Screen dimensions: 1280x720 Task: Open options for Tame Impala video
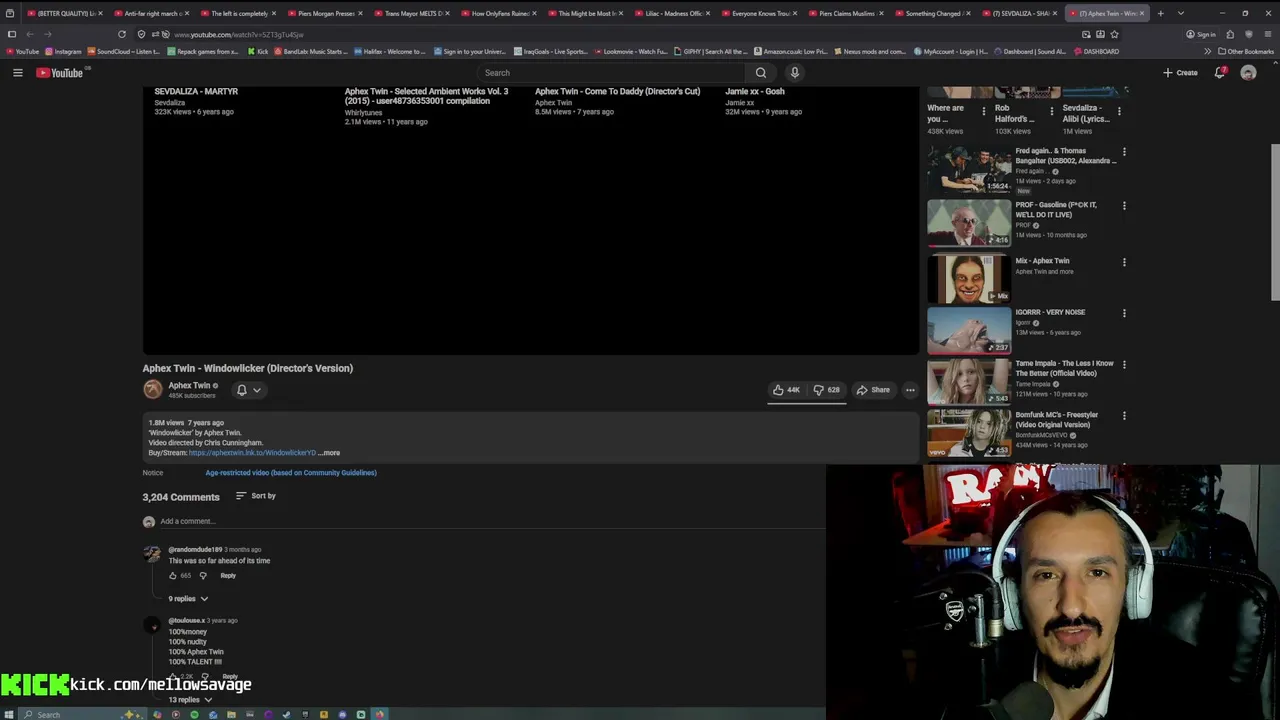pos(1124,365)
